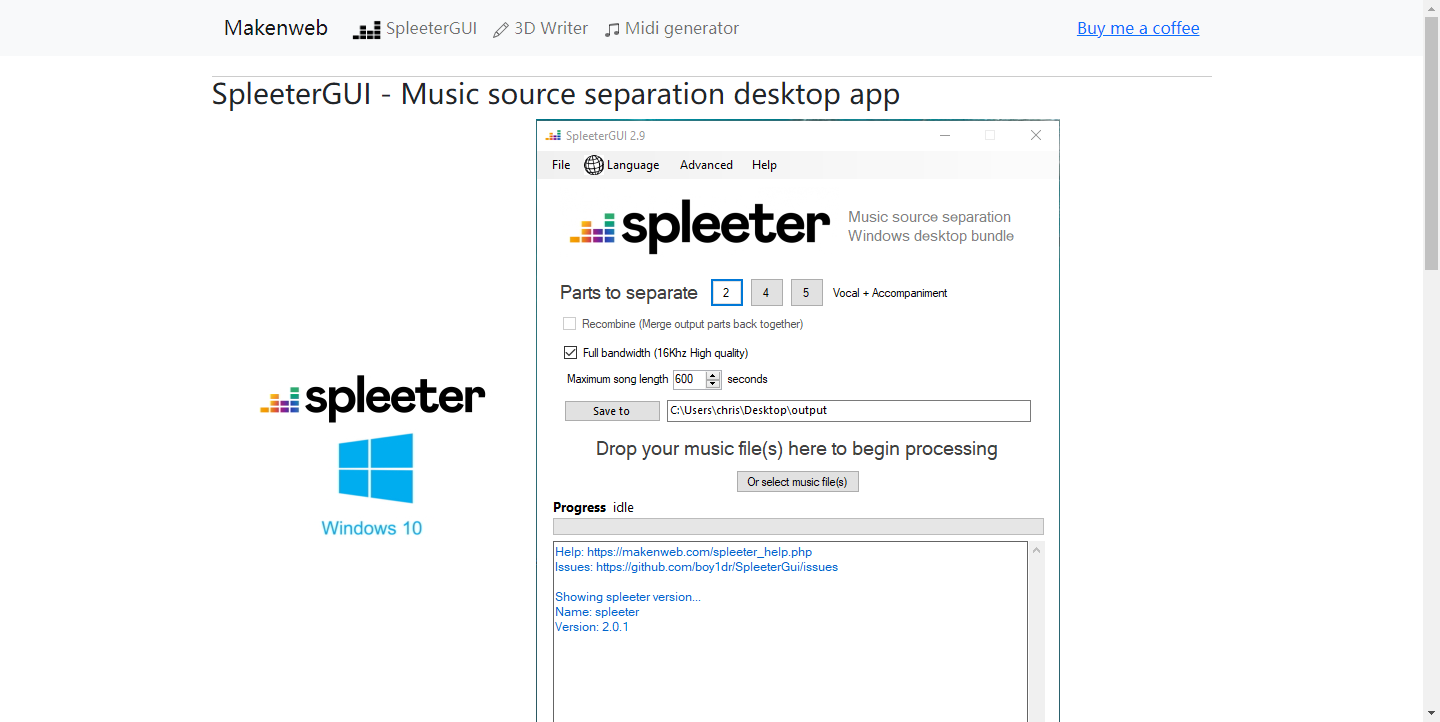Click the 'Name: spleeter' log line

click(x=597, y=612)
